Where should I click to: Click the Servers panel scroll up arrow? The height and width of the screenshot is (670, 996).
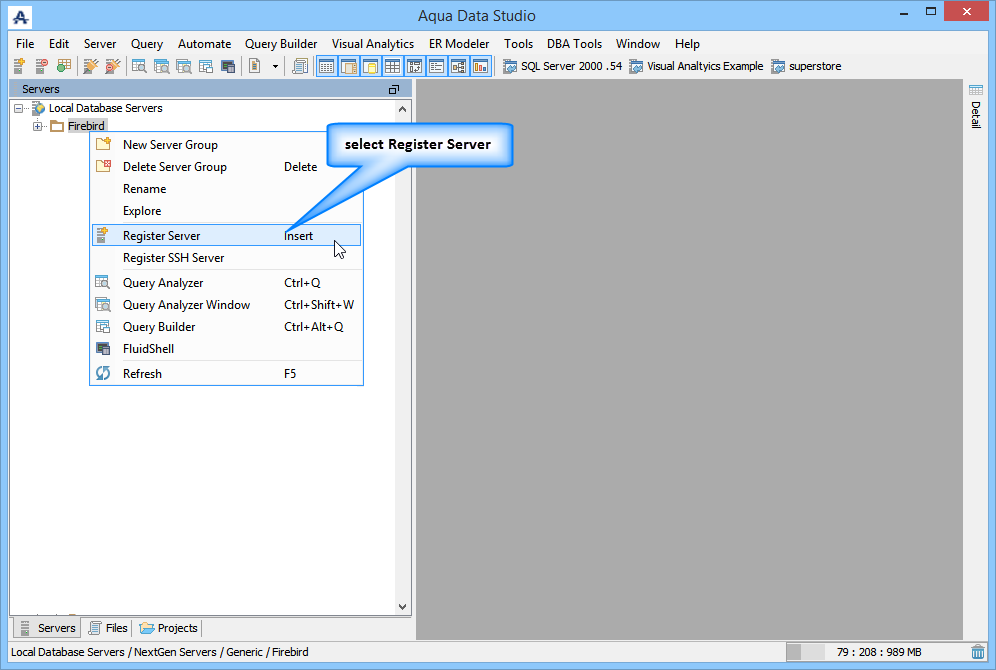pos(403,109)
